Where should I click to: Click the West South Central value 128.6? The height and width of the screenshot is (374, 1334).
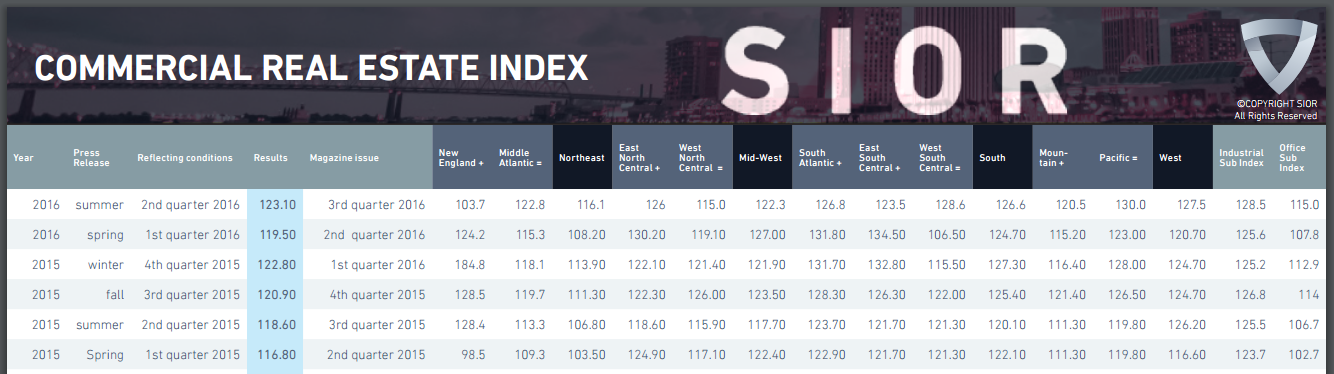pyautogui.click(x=950, y=205)
